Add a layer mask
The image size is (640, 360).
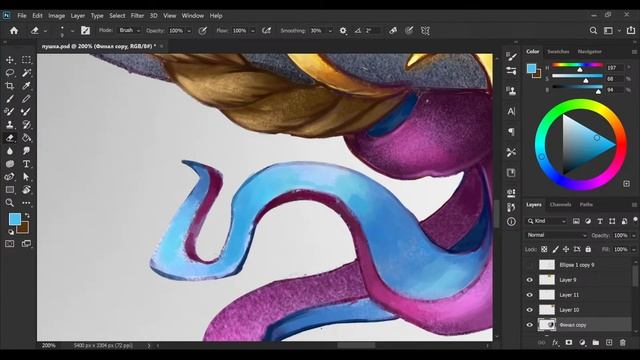[569, 343]
